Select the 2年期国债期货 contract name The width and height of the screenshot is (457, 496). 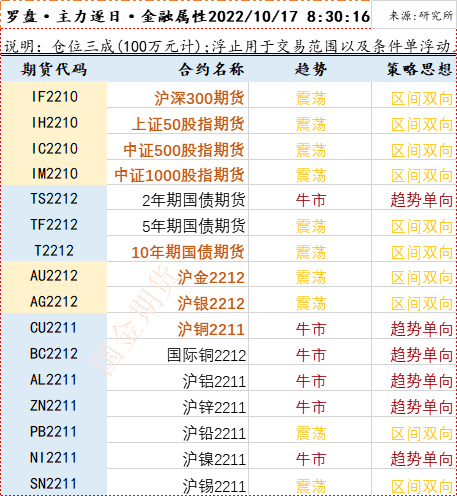(x=194, y=200)
